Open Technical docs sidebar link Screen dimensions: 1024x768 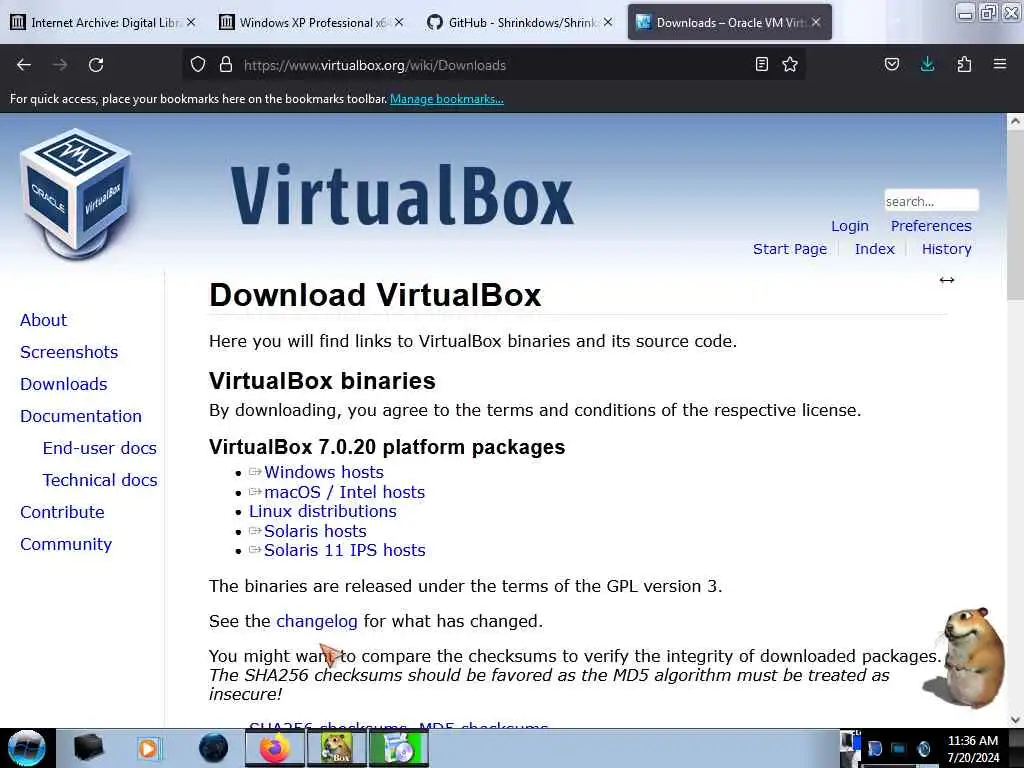click(x=100, y=480)
